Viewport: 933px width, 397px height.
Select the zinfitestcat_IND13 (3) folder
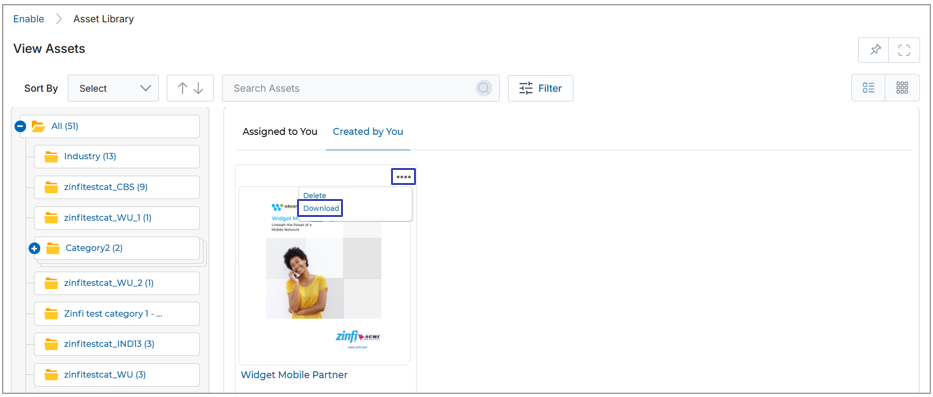click(117, 344)
